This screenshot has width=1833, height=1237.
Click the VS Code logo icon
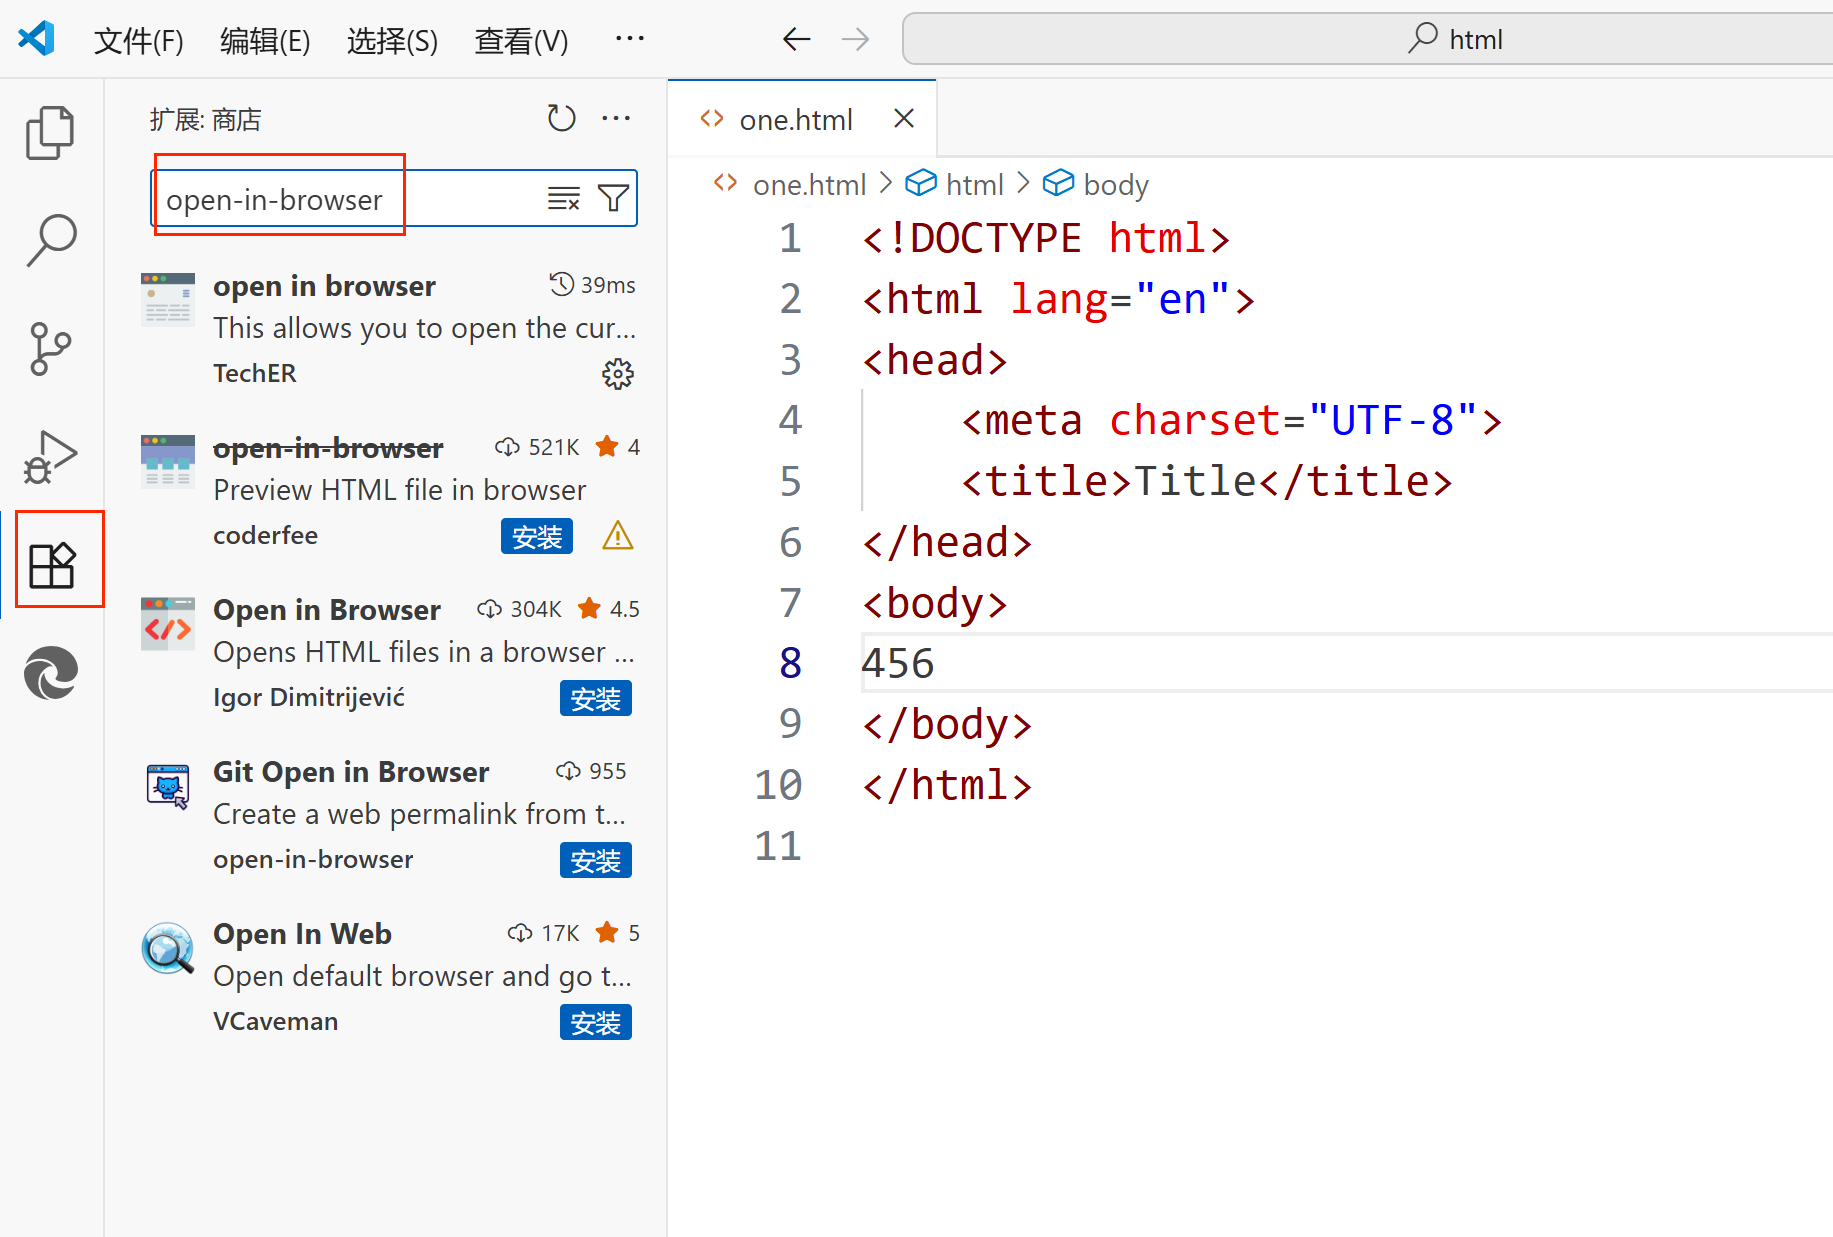36,39
